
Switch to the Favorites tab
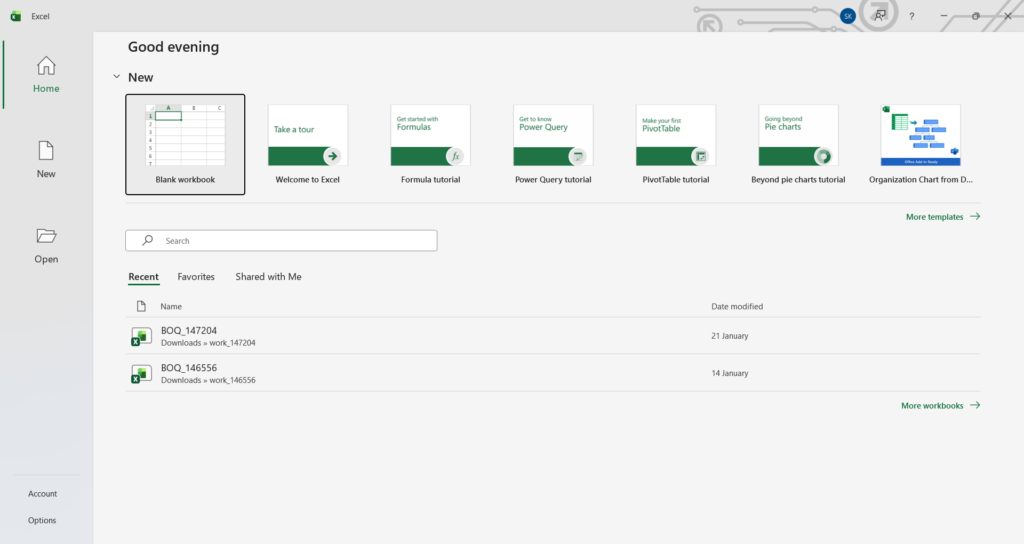tap(196, 277)
